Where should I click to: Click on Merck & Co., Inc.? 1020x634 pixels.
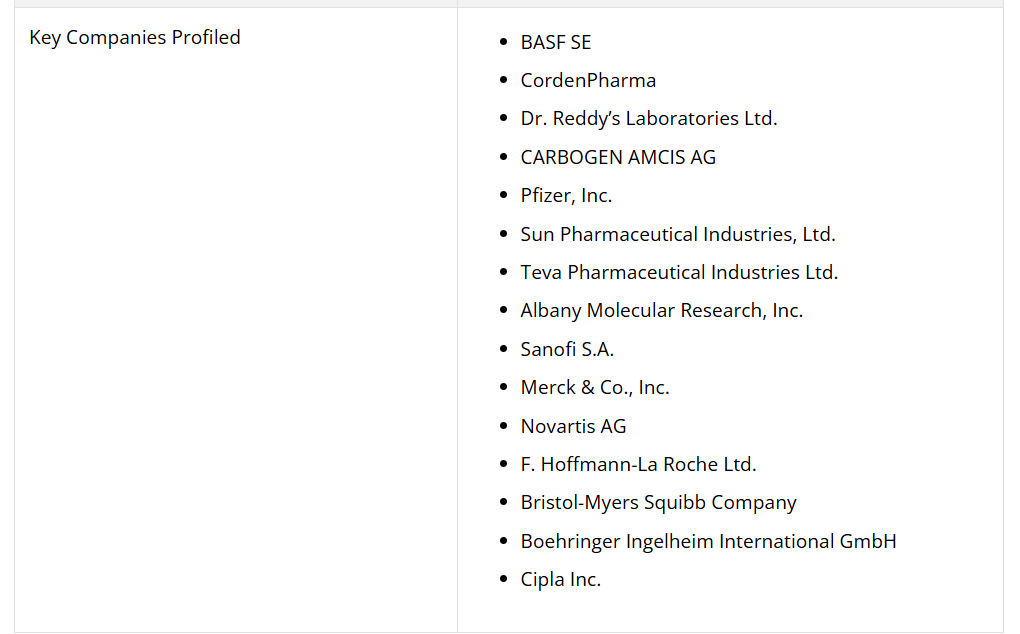click(594, 388)
